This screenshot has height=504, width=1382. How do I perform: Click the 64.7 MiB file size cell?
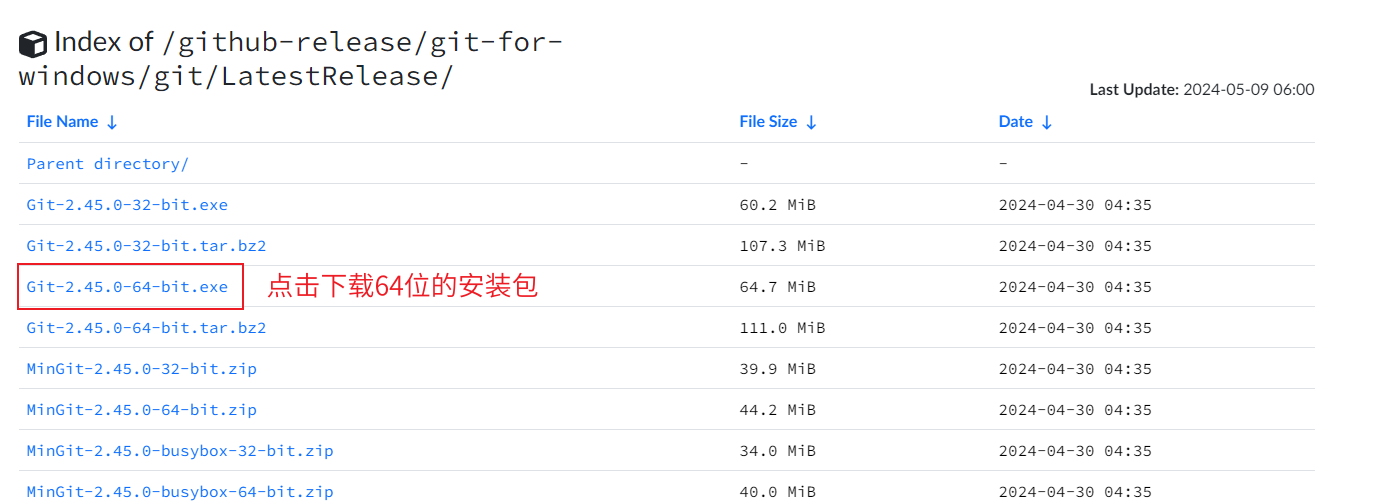[777, 287]
